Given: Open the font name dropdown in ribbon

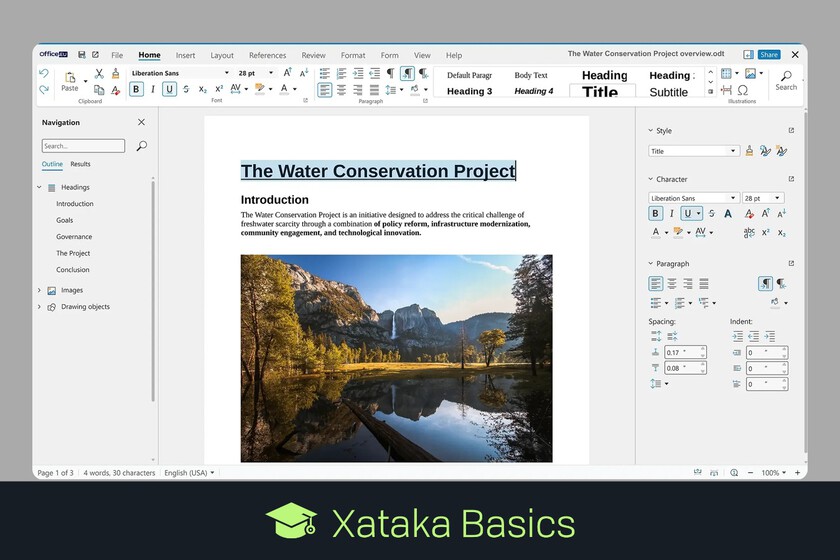Looking at the screenshot, I should coord(227,73).
